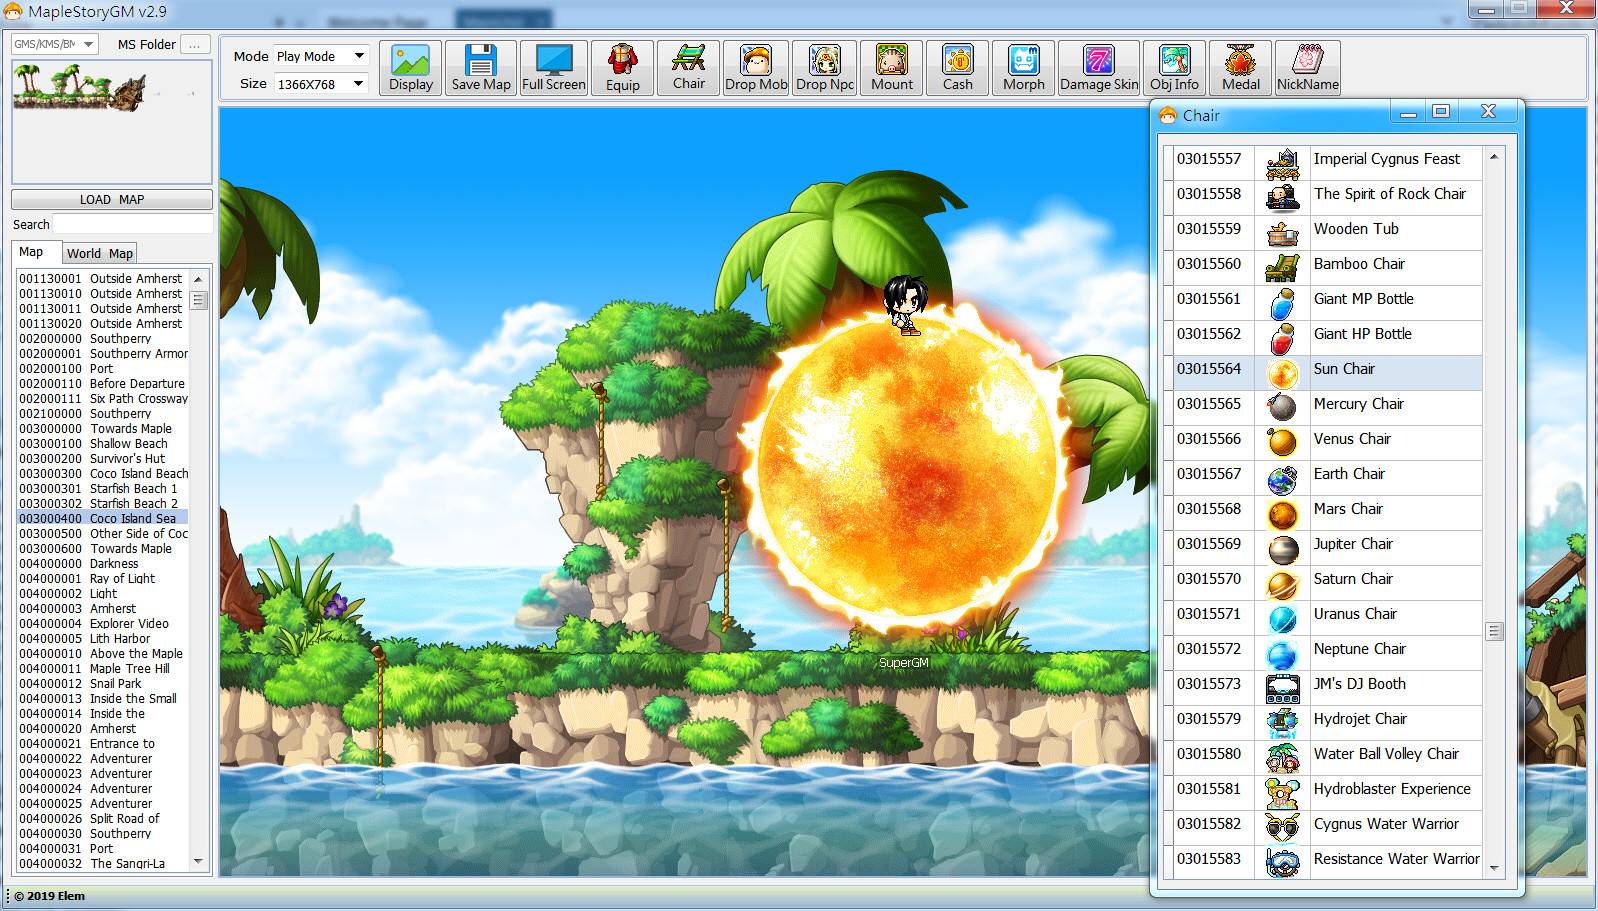Open the Obj Info tool
This screenshot has width=1598, height=911.
pos(1174,67)
